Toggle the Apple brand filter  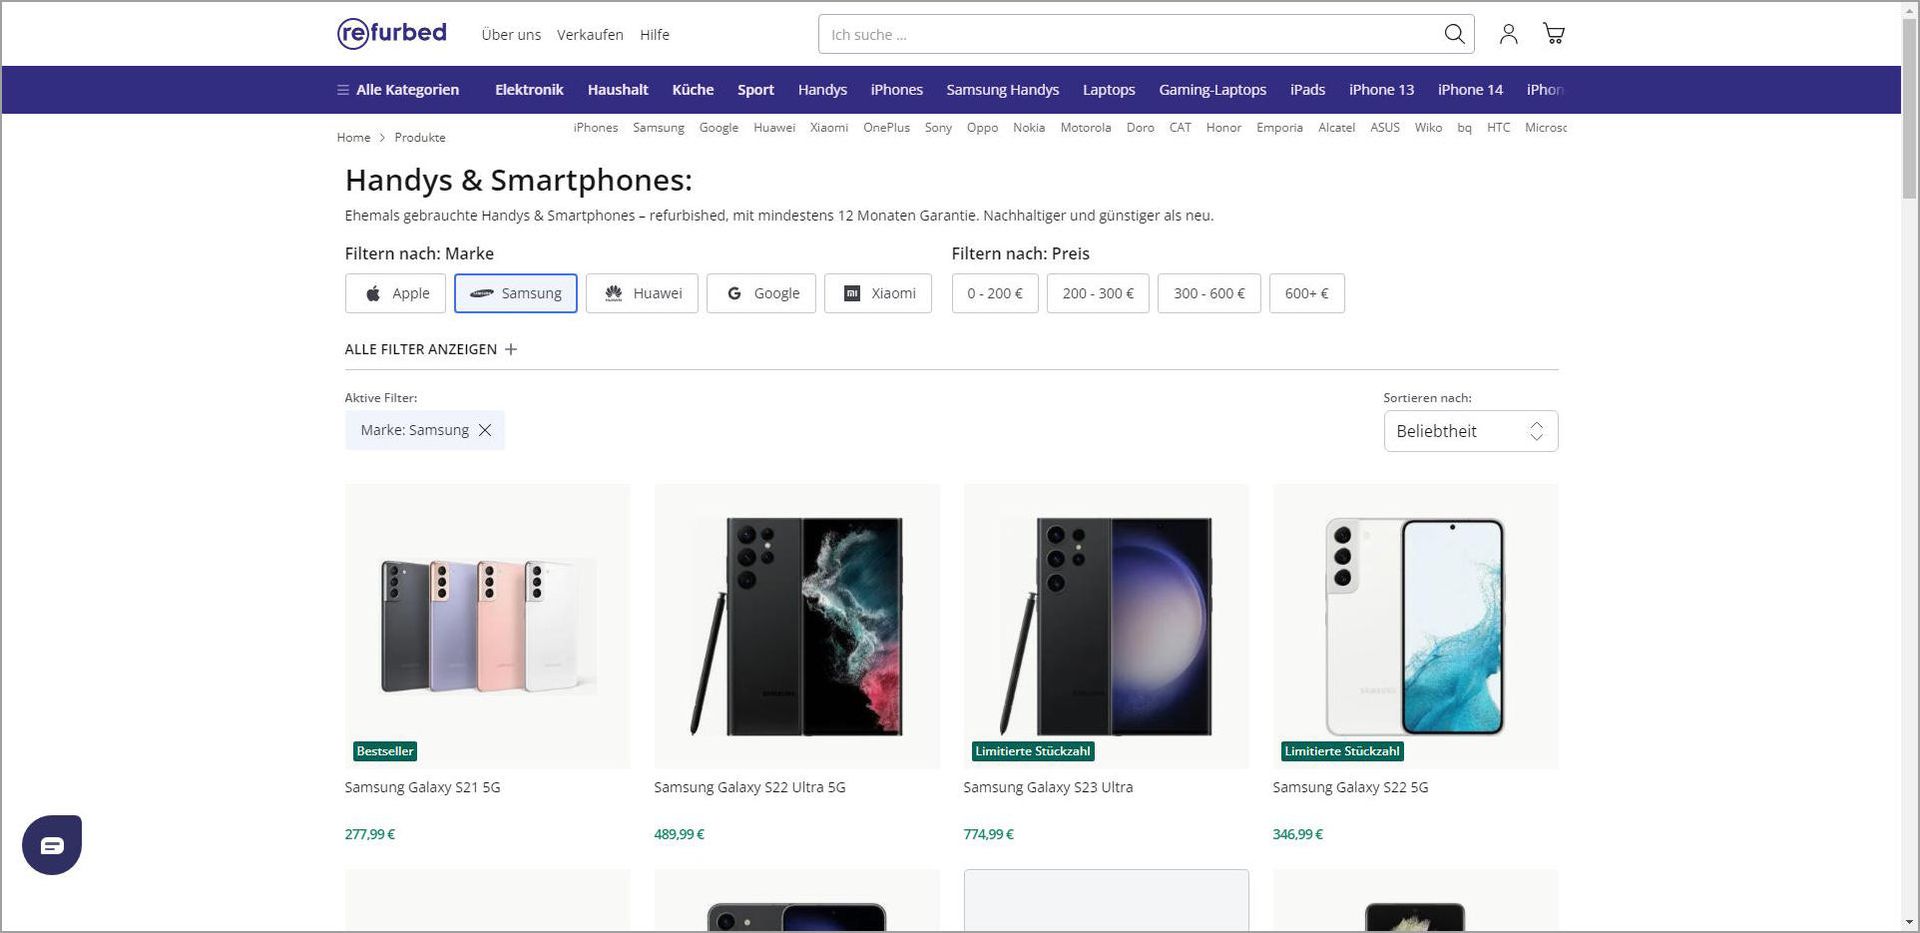(395, 293)
